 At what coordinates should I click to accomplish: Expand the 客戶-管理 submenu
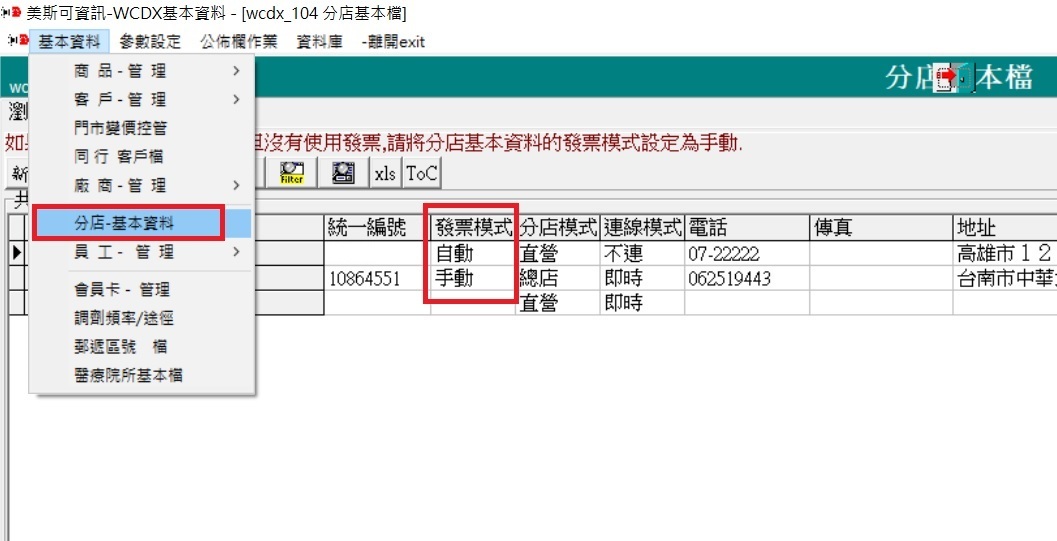pyautogui.click(x=142, y=100)
